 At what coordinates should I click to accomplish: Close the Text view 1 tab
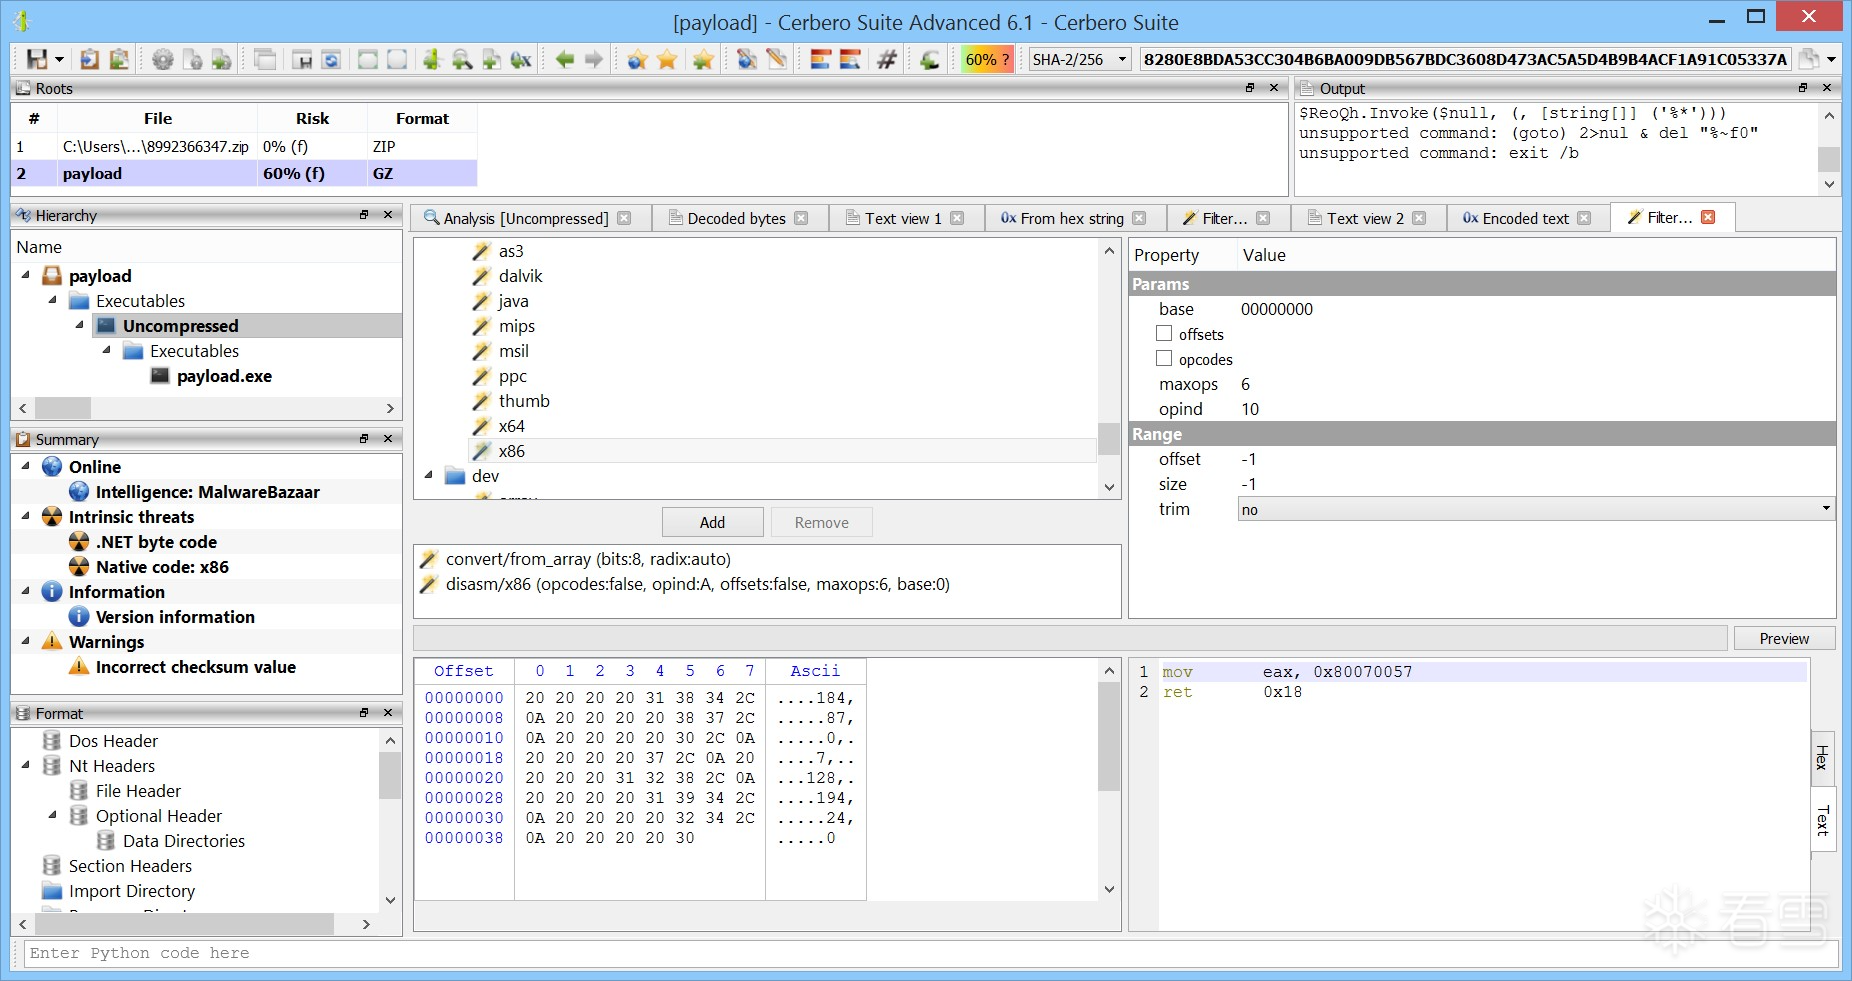(x=957, y=218)
